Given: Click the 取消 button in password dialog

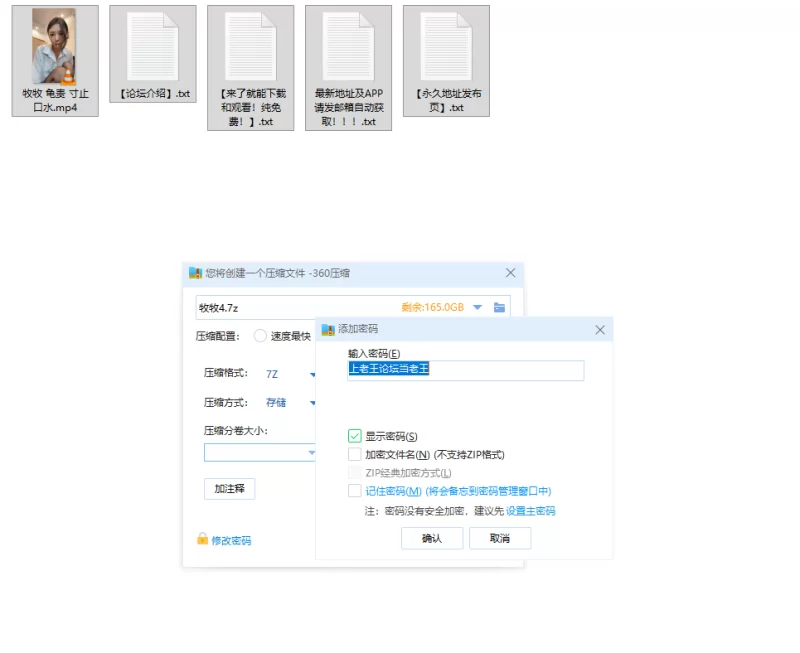Looking at the screenshot, I should point(500,538).
